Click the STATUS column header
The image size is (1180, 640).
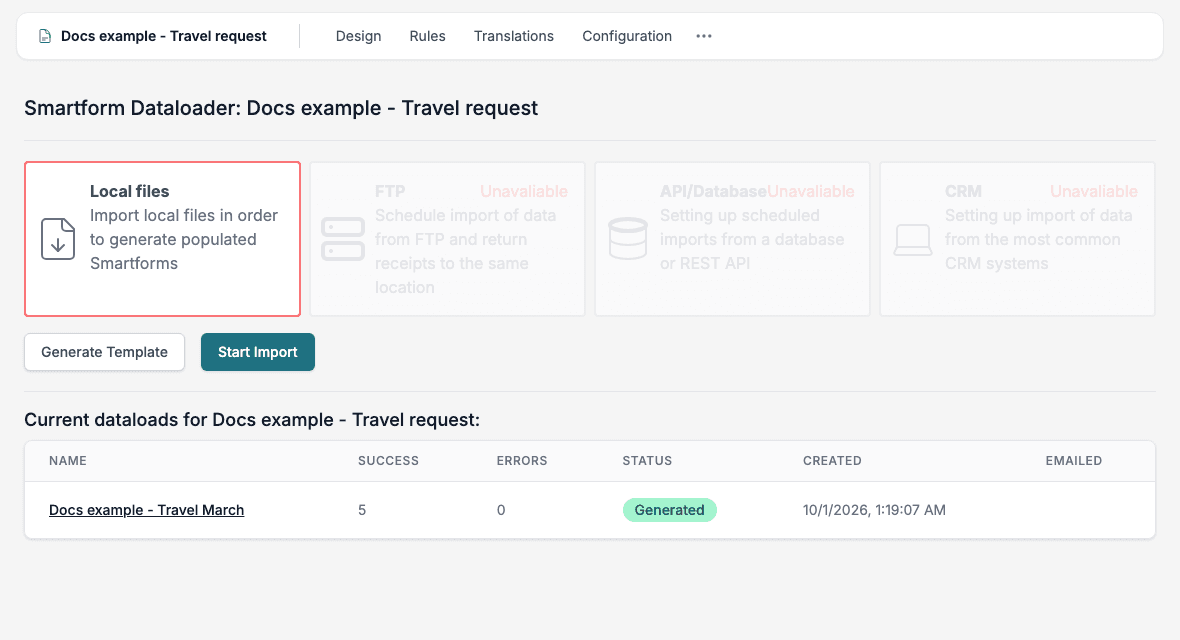coord(647,461)
